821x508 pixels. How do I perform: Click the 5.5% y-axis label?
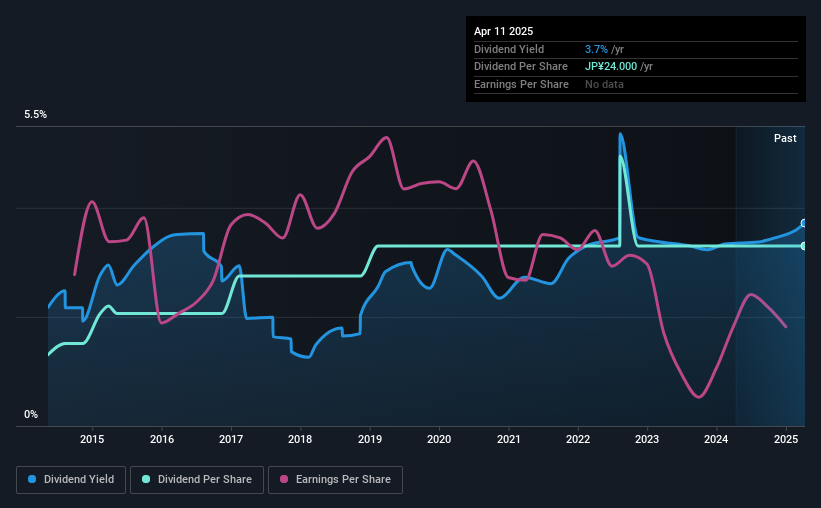tap(36, 115)
